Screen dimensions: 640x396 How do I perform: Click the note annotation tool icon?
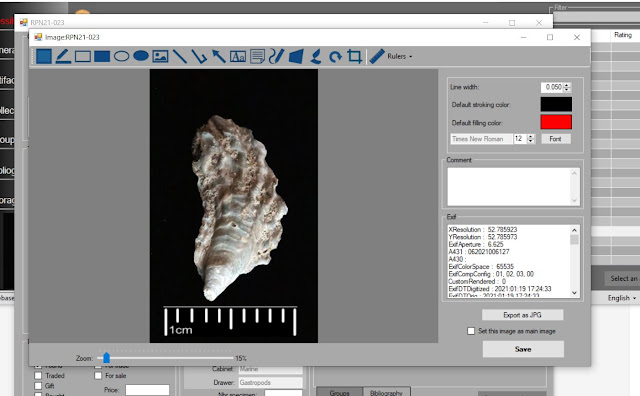pos(257,56)
